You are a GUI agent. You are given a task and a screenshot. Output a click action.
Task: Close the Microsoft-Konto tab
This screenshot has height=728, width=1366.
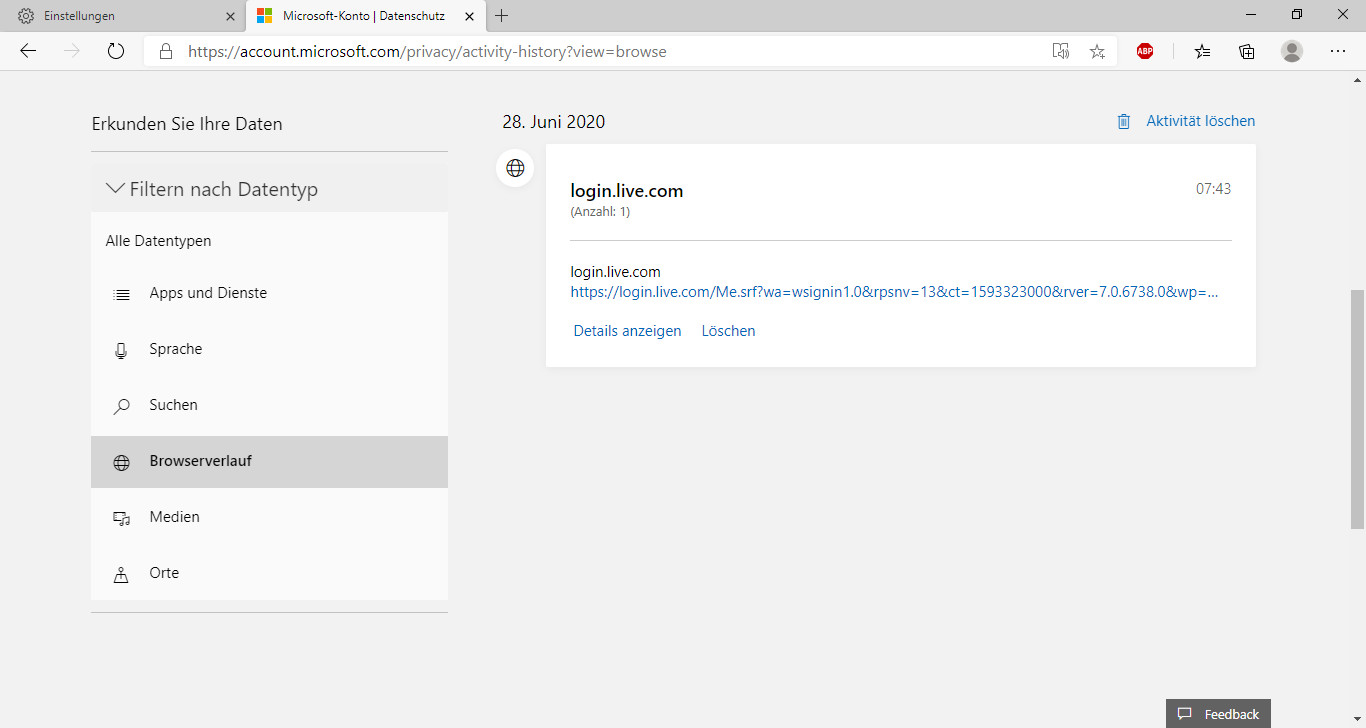point(469,16)
